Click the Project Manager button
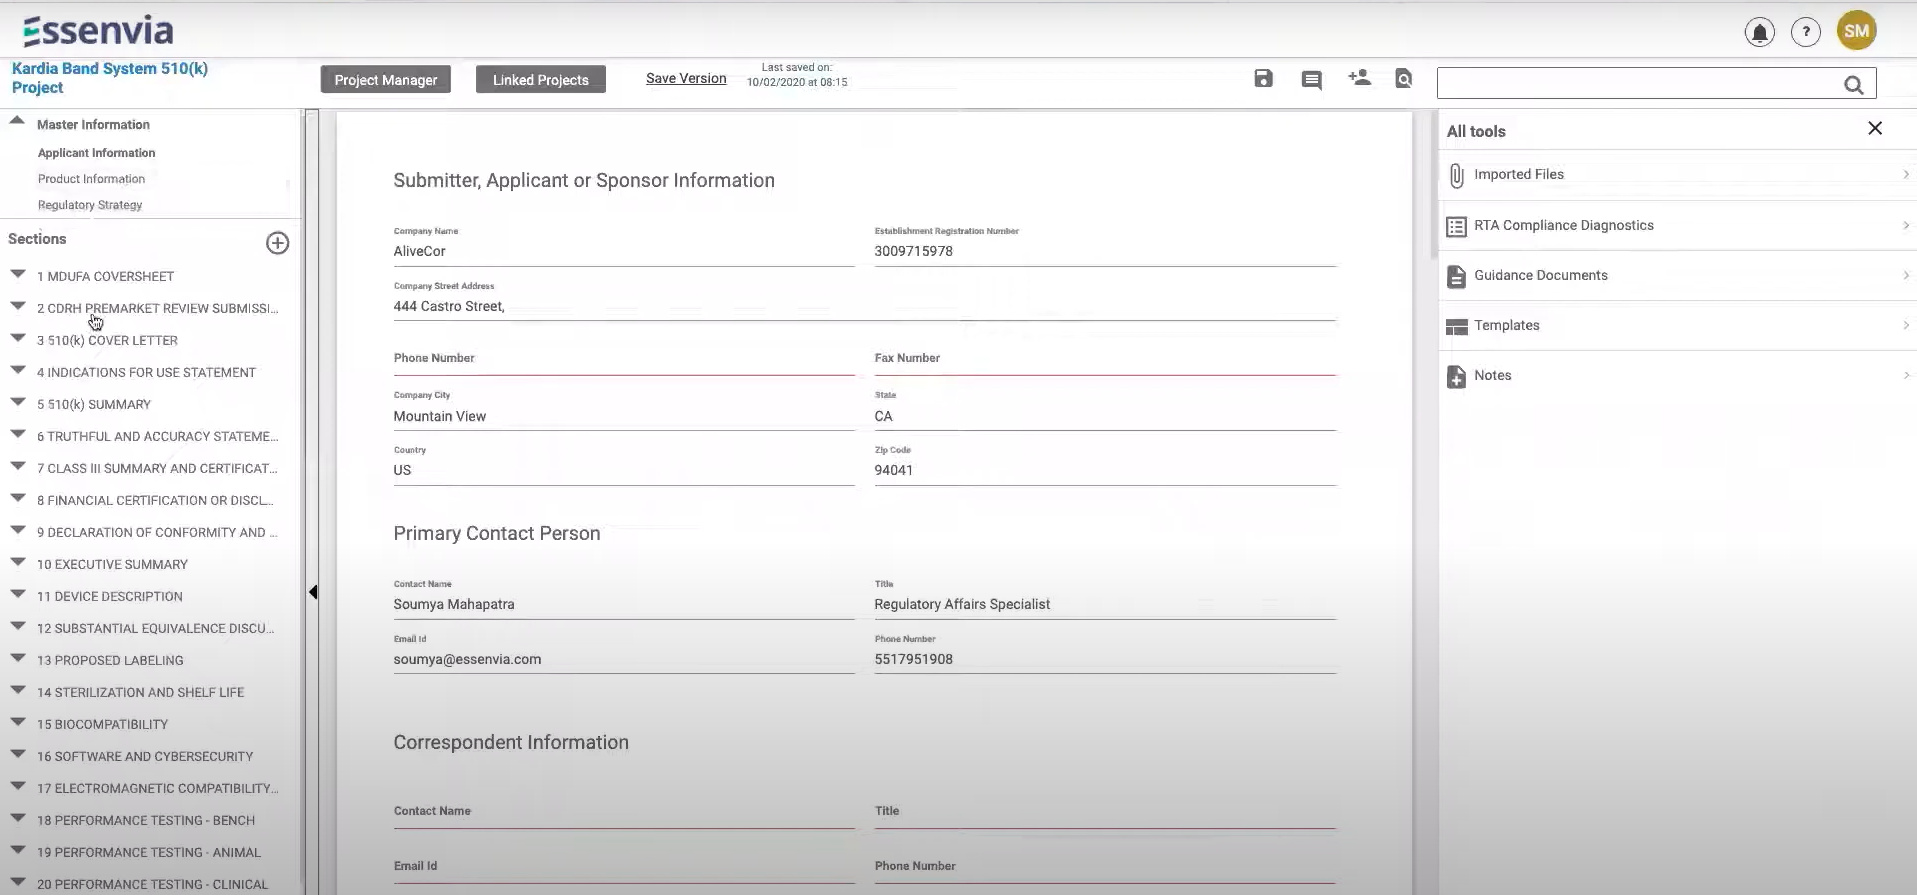1917x895 pixels. pyautogui.click(x=385, y=80)
